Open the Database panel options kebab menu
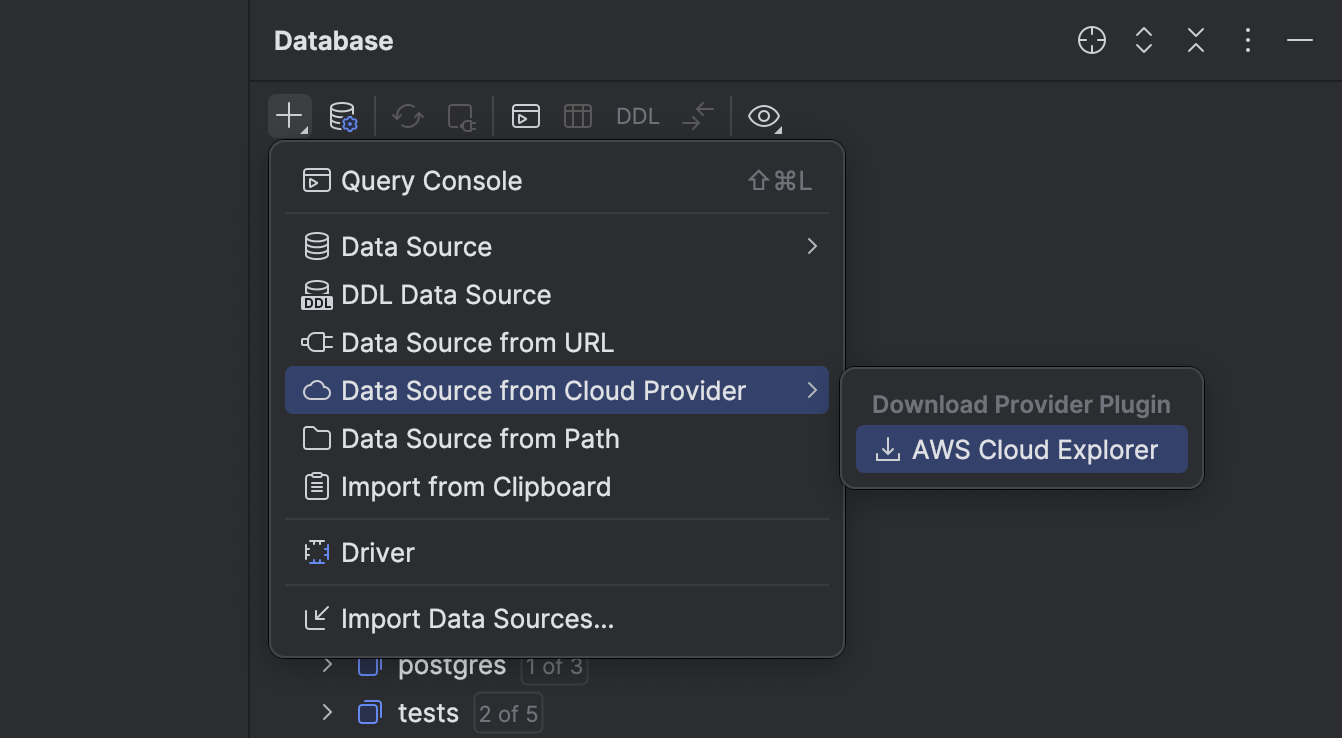 pos(1247,40)
